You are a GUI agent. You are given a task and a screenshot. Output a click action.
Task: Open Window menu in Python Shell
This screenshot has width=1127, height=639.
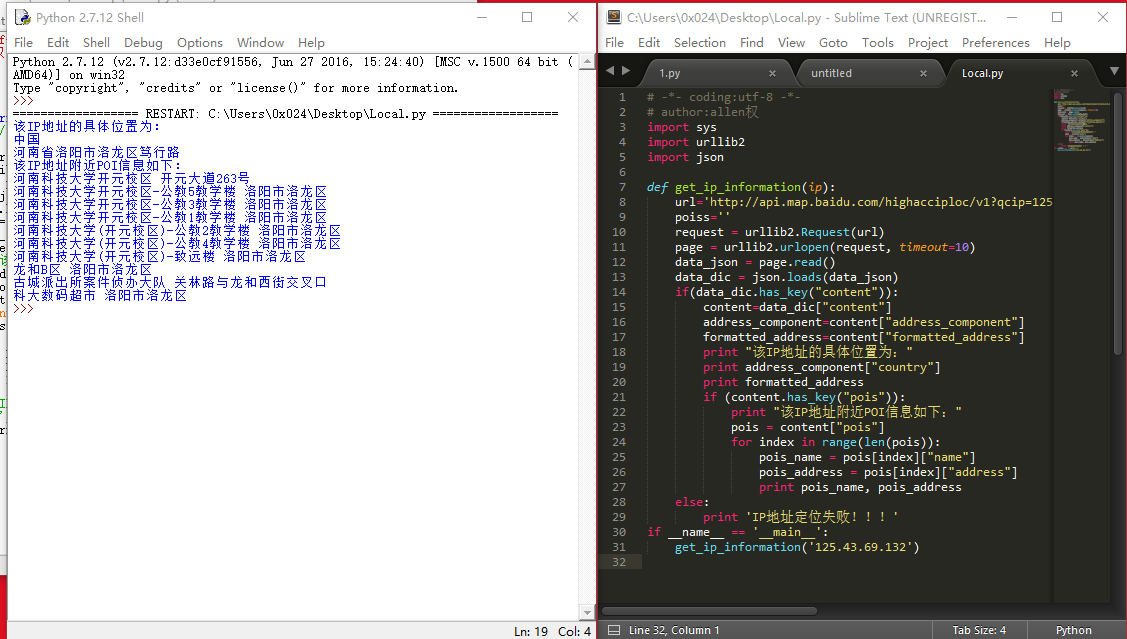tap(260, 42)
